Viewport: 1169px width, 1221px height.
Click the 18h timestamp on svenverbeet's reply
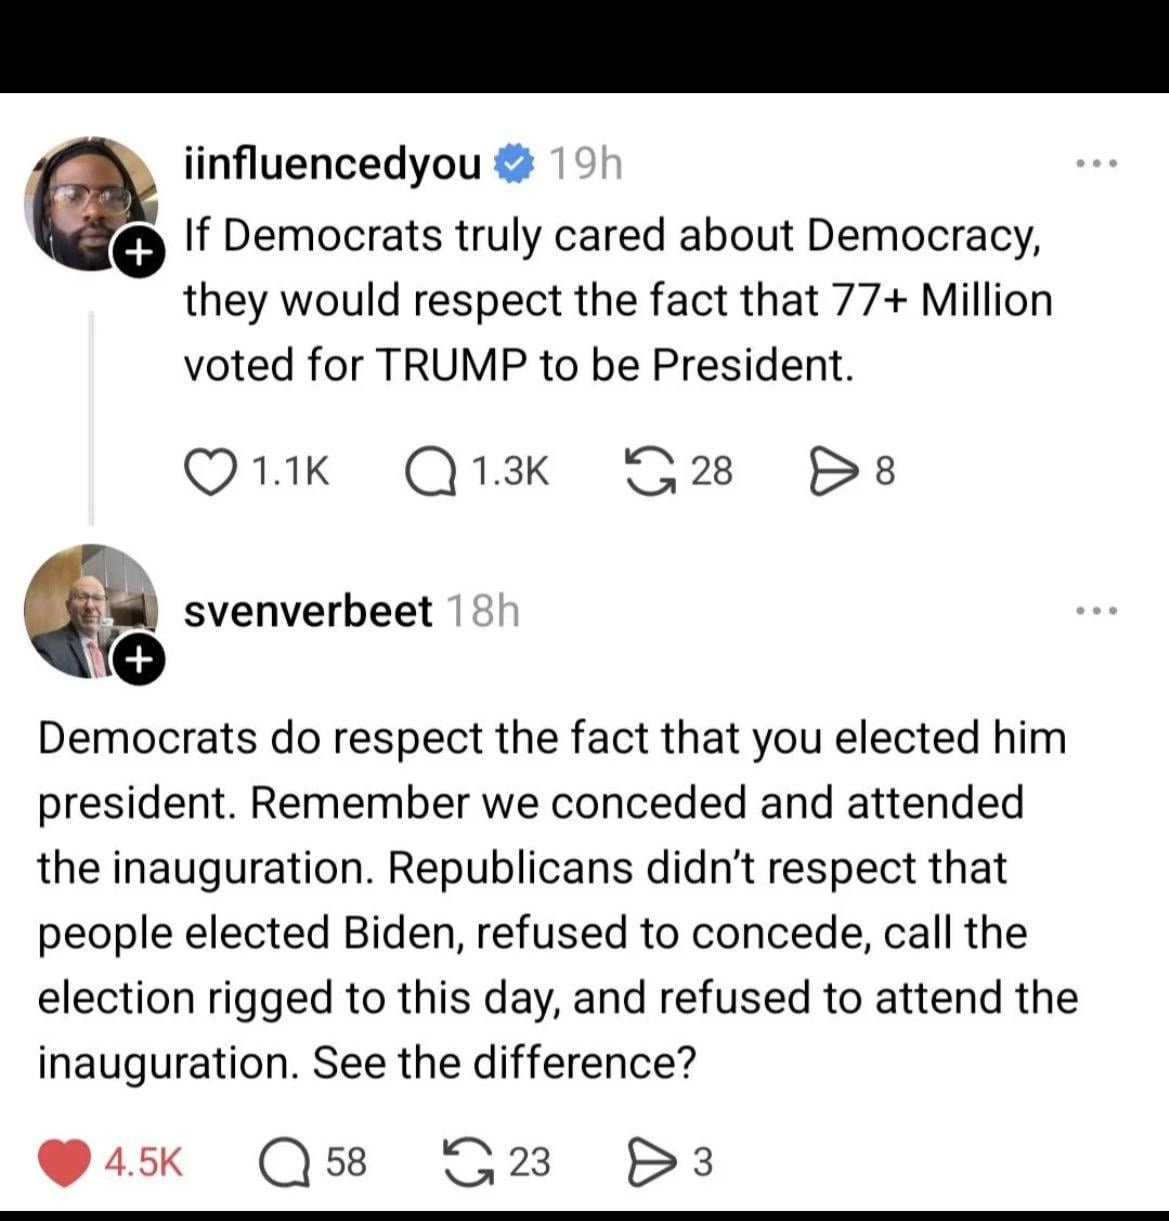(x=482, y=611)
